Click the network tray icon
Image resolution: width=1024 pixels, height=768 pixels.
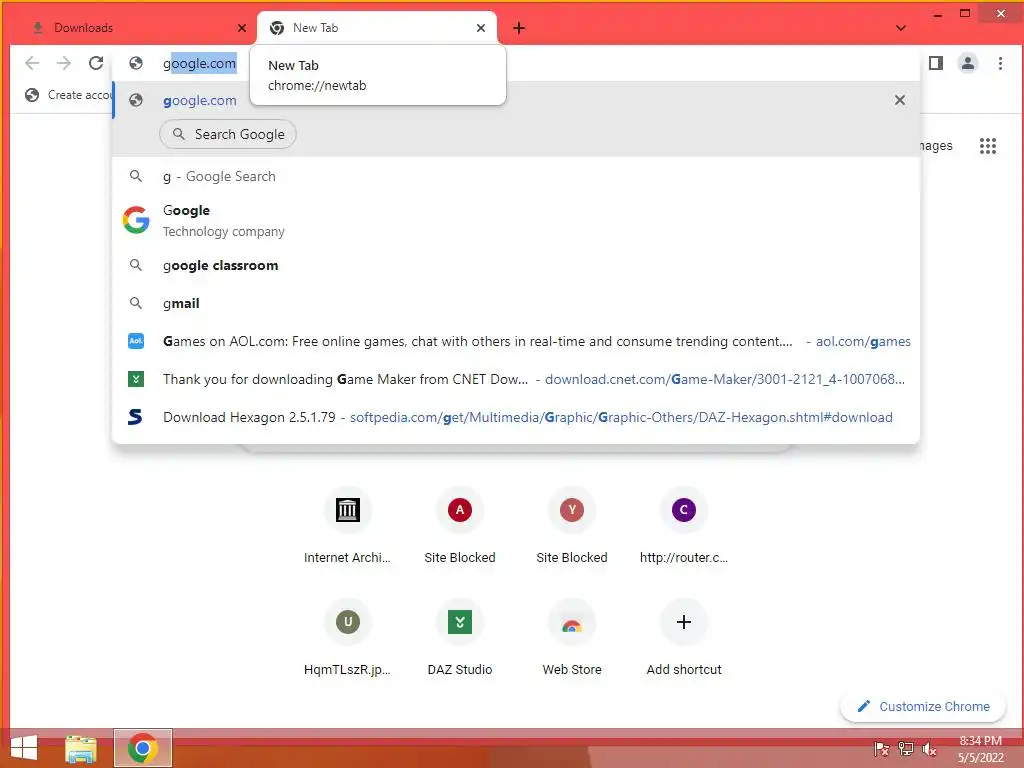(x=905, y=749)
